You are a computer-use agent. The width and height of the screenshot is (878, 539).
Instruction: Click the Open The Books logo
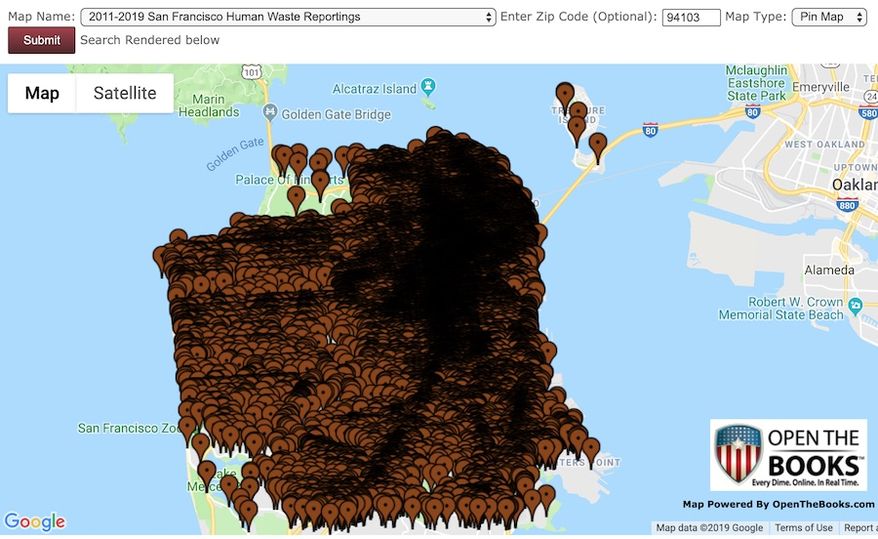[x=788, y=455]
